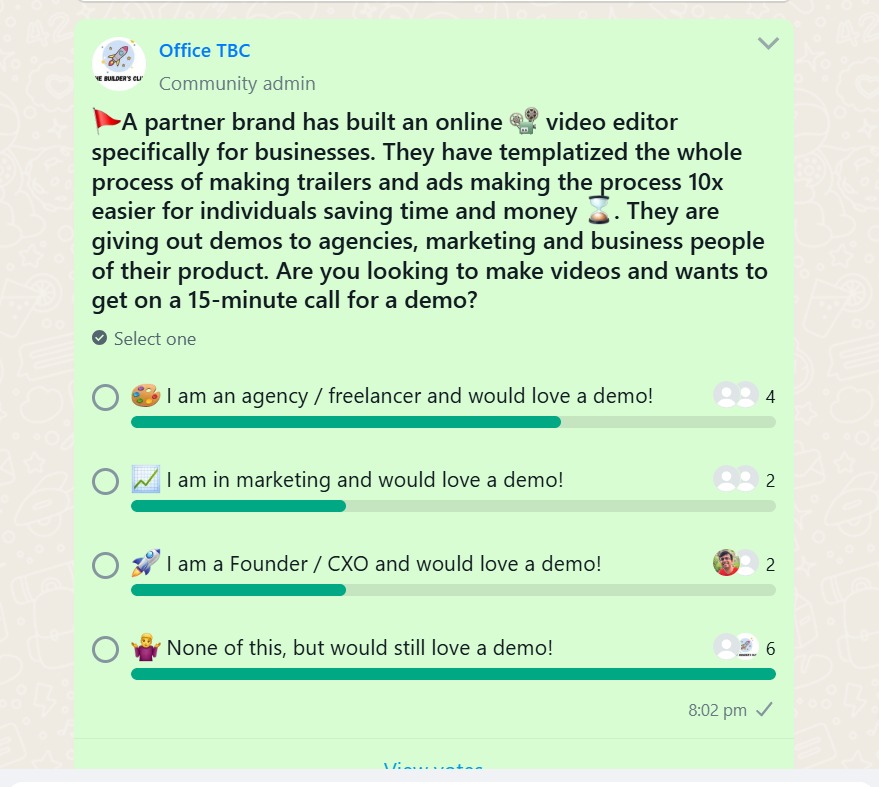This screenshot has width=879, height=787.
Task: Click voter avatars for marketing option
Action: 736,479
